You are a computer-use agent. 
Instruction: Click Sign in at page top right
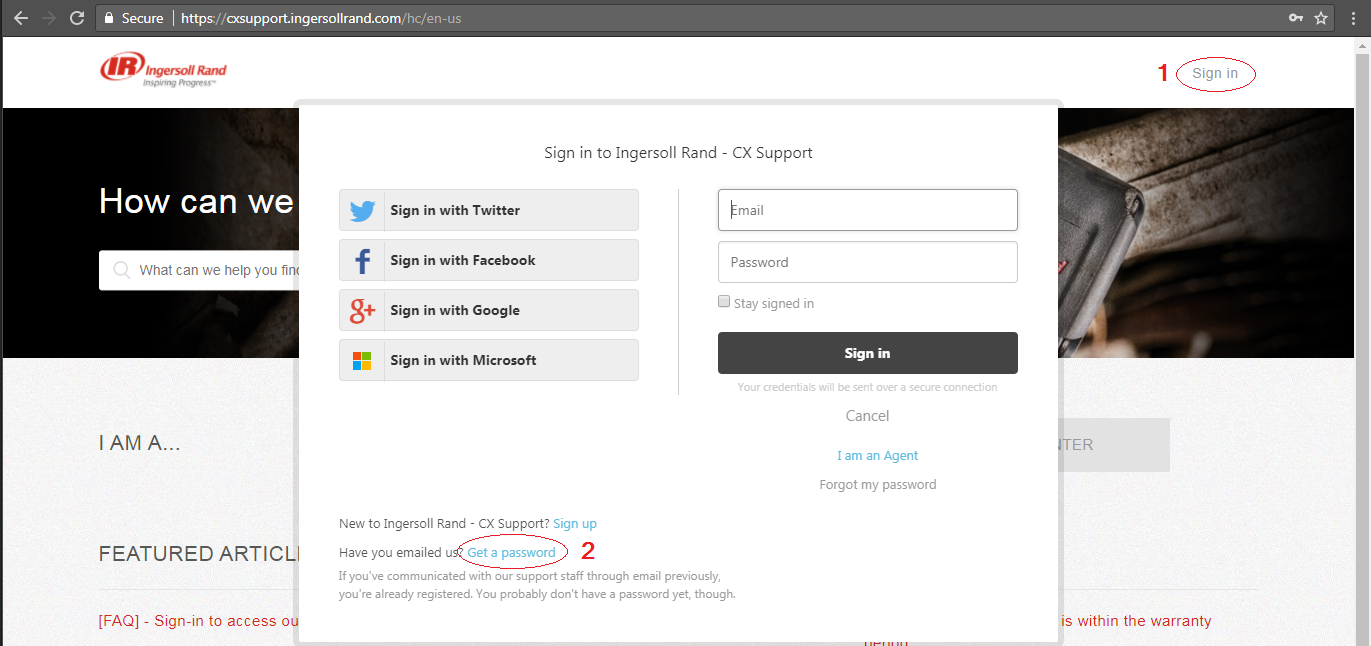coord(1215,73)
